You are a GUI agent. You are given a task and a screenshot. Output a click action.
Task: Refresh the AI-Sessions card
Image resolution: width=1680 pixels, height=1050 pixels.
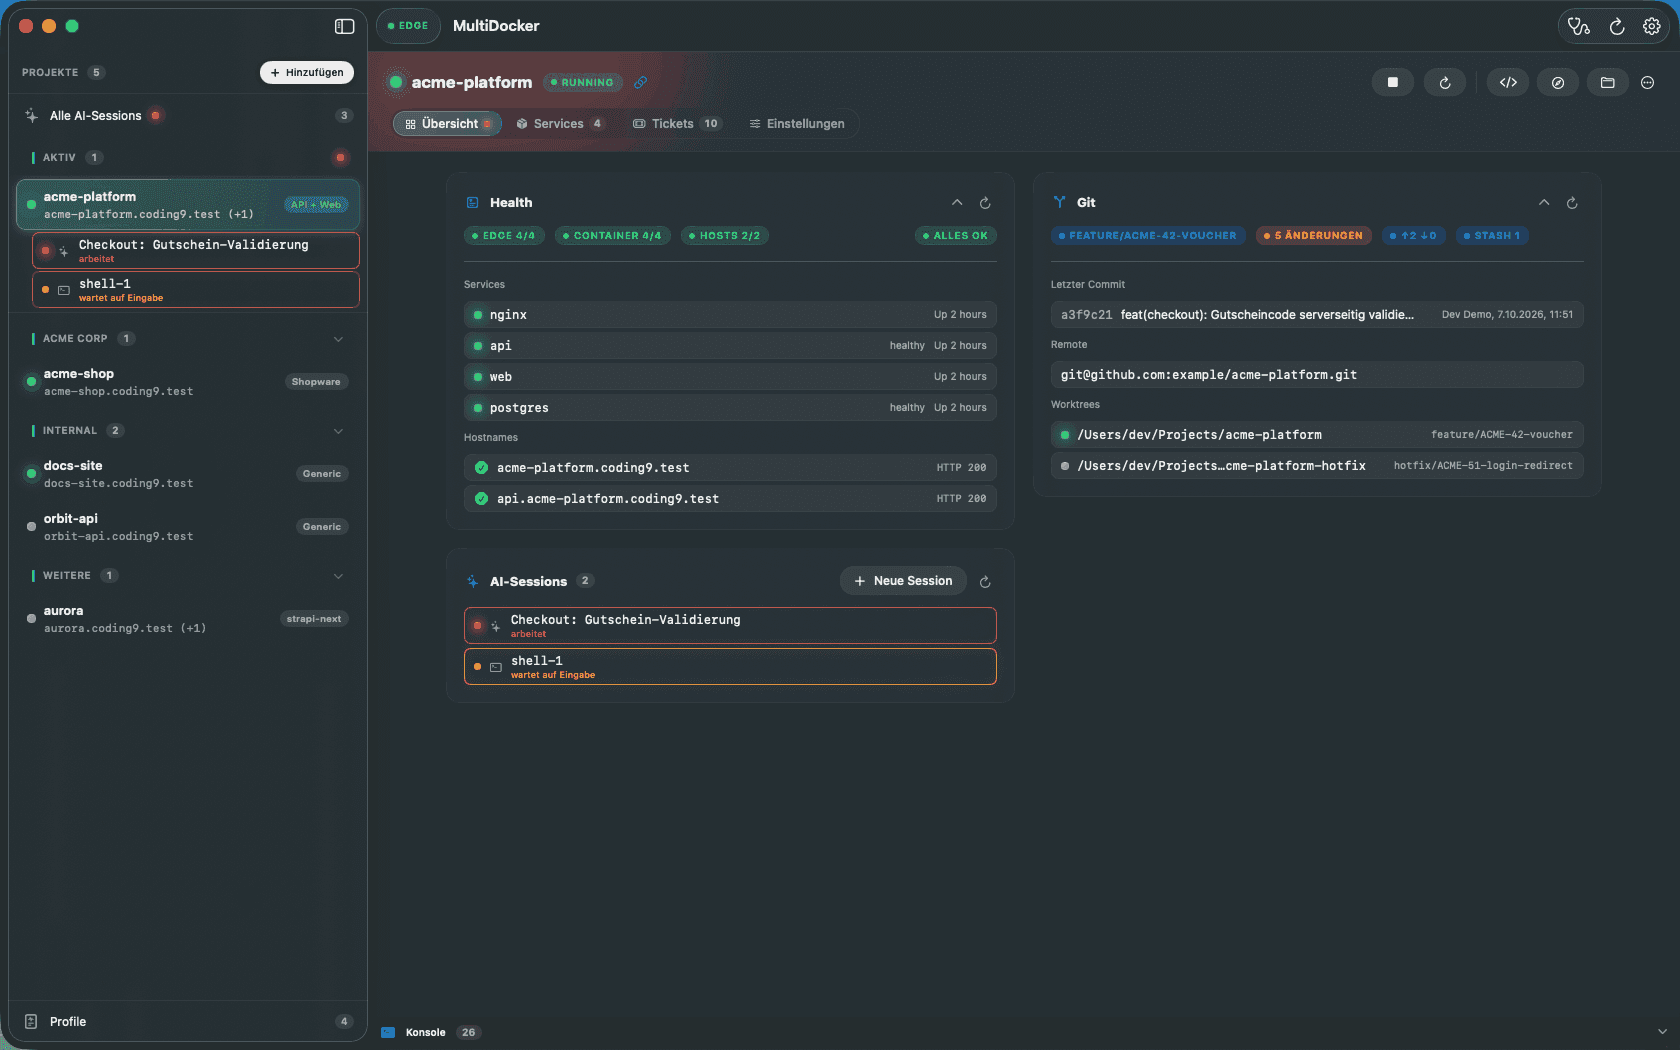click(x=985, y=582)
